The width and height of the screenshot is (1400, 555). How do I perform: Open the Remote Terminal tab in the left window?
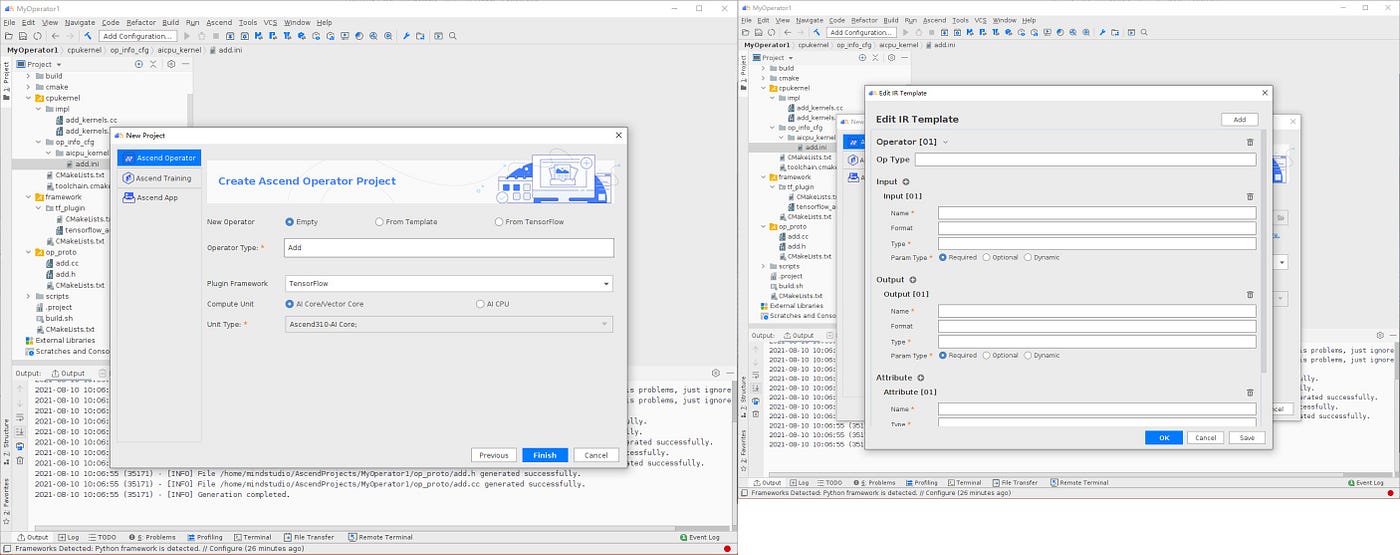(380, 537)
